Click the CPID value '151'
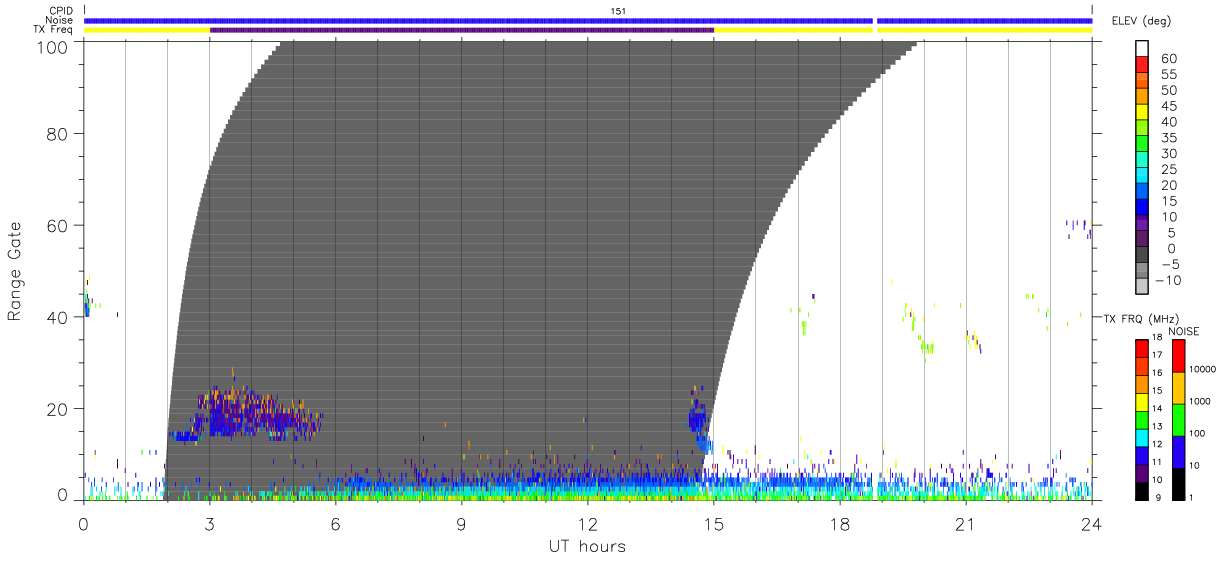 click(x=617, y=11)
